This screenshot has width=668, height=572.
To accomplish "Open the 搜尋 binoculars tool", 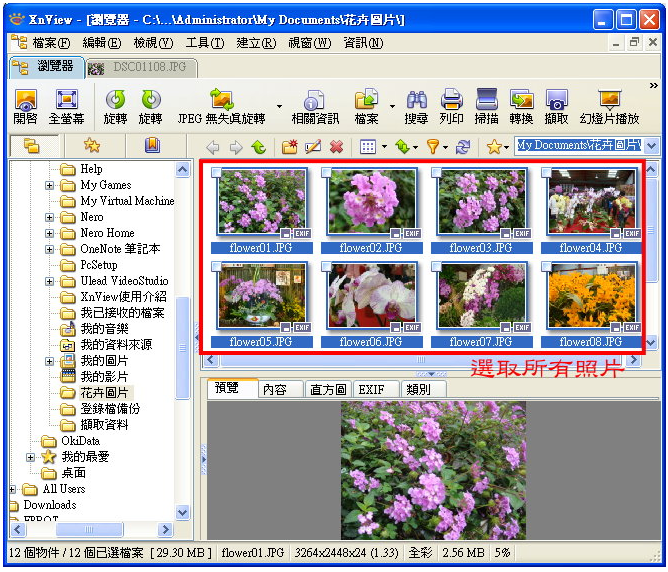I will (416, 106).
